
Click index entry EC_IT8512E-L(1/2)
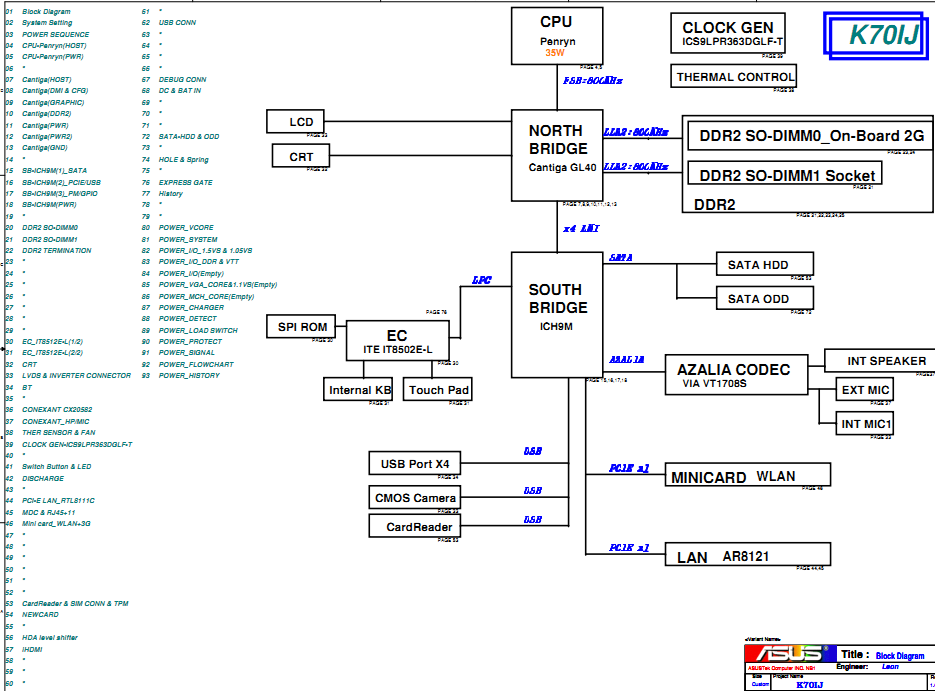point(52,342)
